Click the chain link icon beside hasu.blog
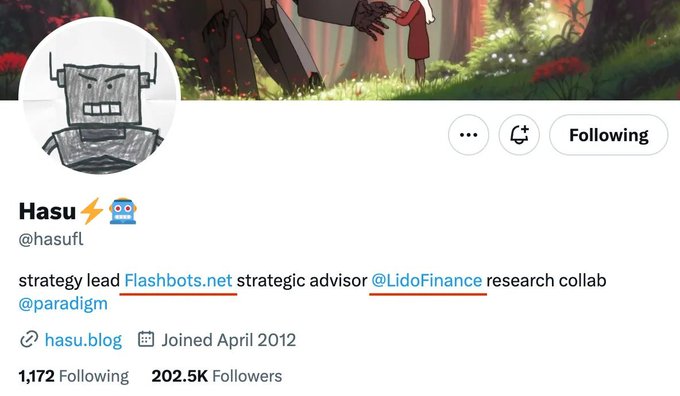Viewport: 680px width, 396px height. 29,340
